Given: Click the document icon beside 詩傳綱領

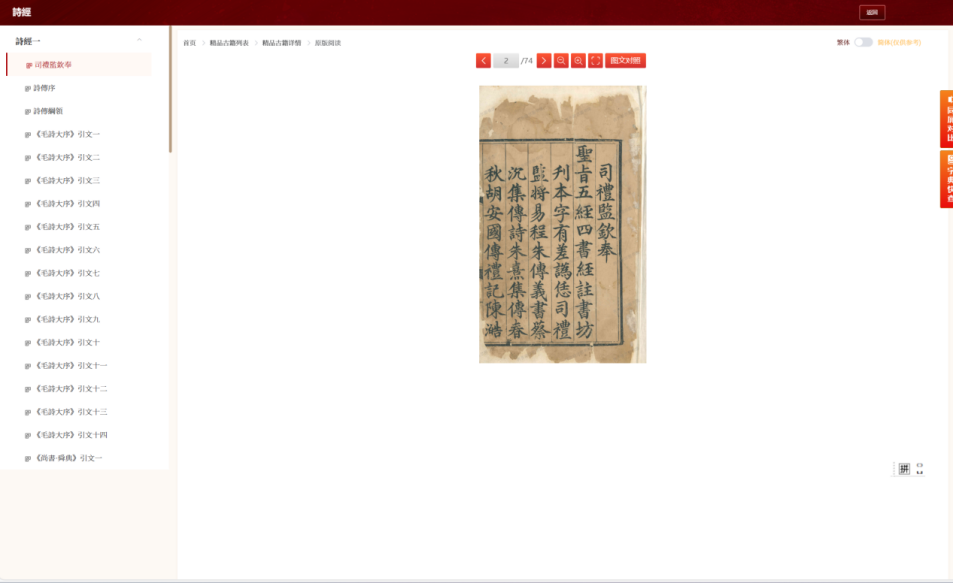Looking at the screenshot, I should point(27,111).
